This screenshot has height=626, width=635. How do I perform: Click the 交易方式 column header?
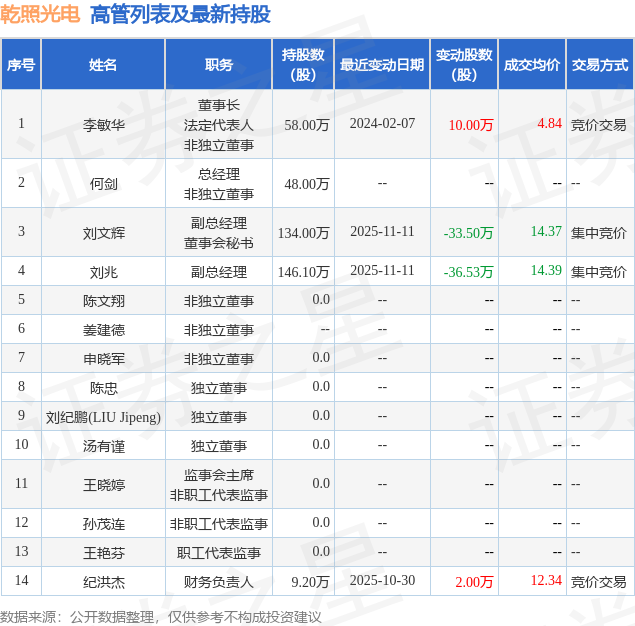tap(600, 64)
